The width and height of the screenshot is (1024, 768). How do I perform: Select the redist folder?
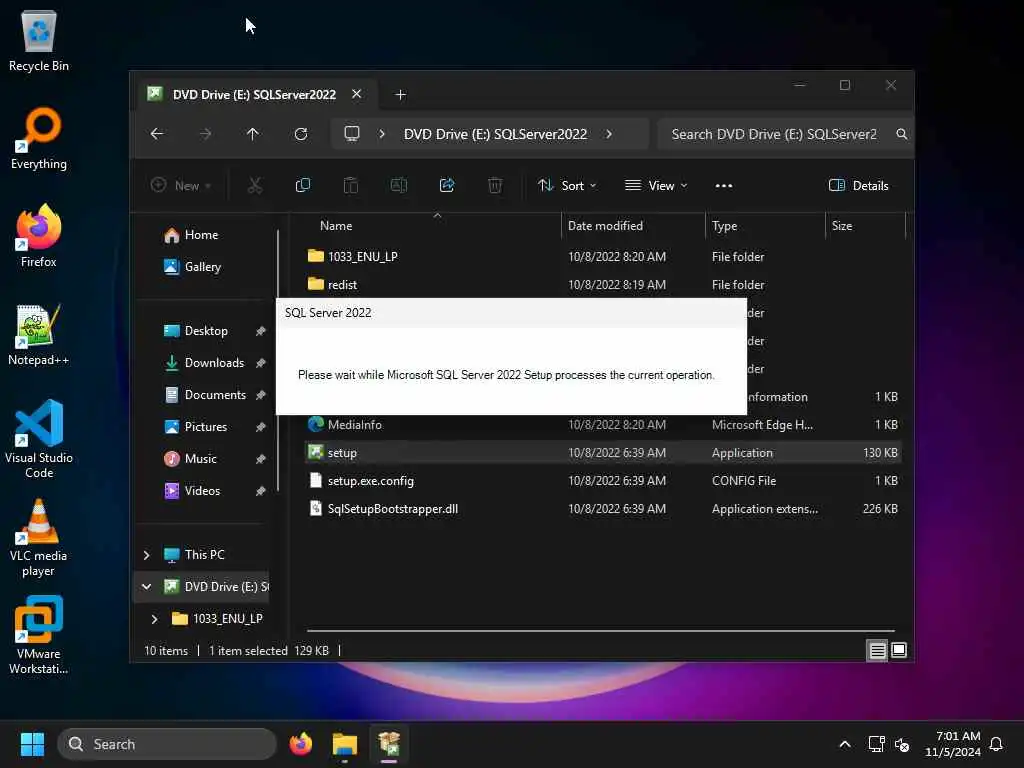pyautogui.click(x=603, y=285)
